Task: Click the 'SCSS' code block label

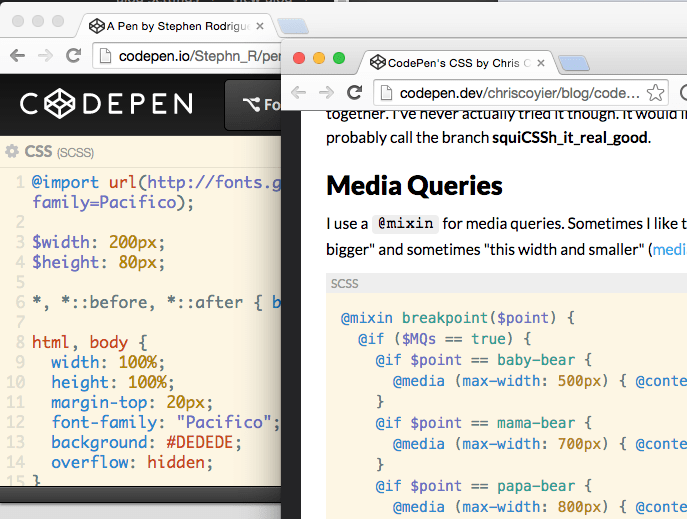Action: 344,284
